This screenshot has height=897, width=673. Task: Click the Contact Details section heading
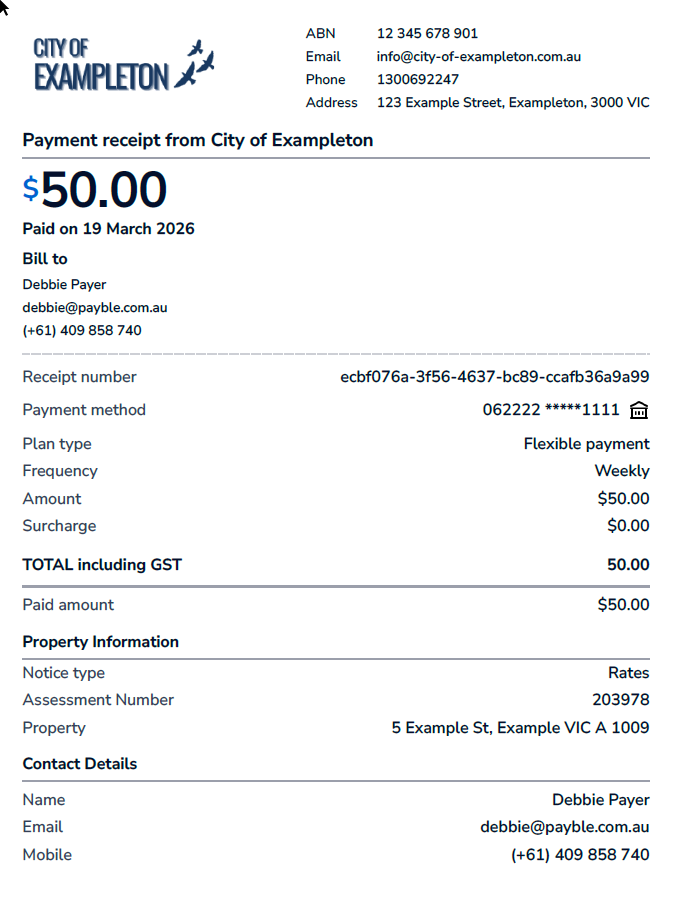point(80,764)
